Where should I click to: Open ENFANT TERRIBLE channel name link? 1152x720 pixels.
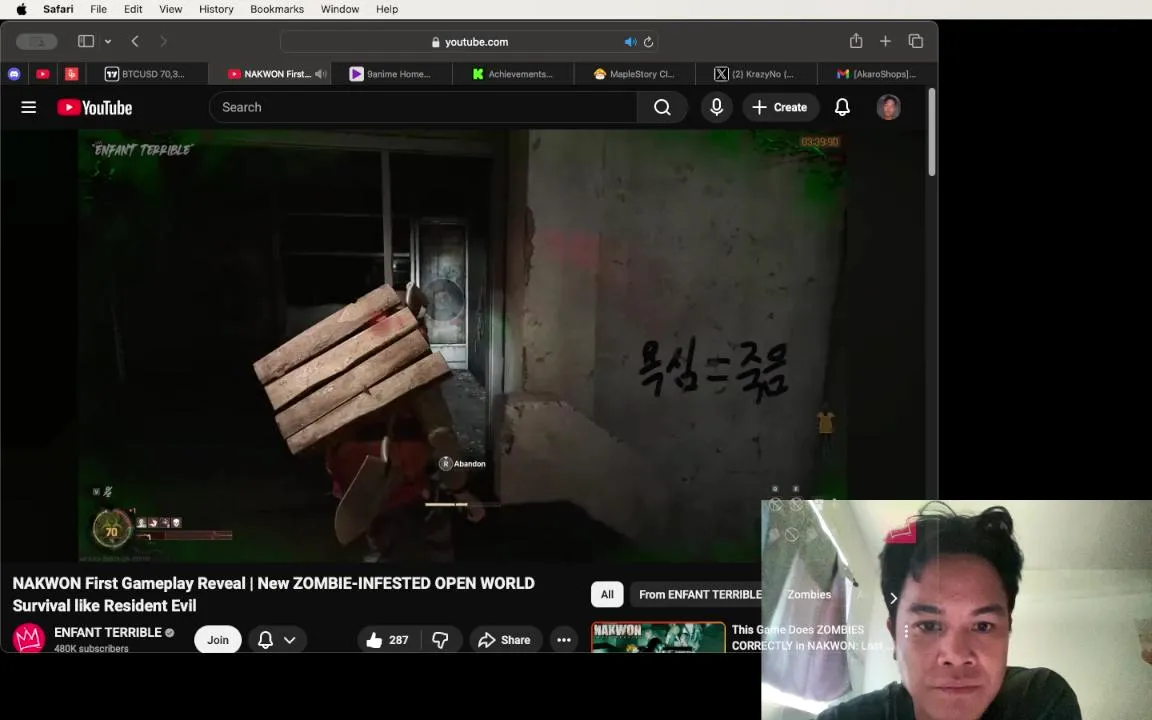[x=108, y=632]
